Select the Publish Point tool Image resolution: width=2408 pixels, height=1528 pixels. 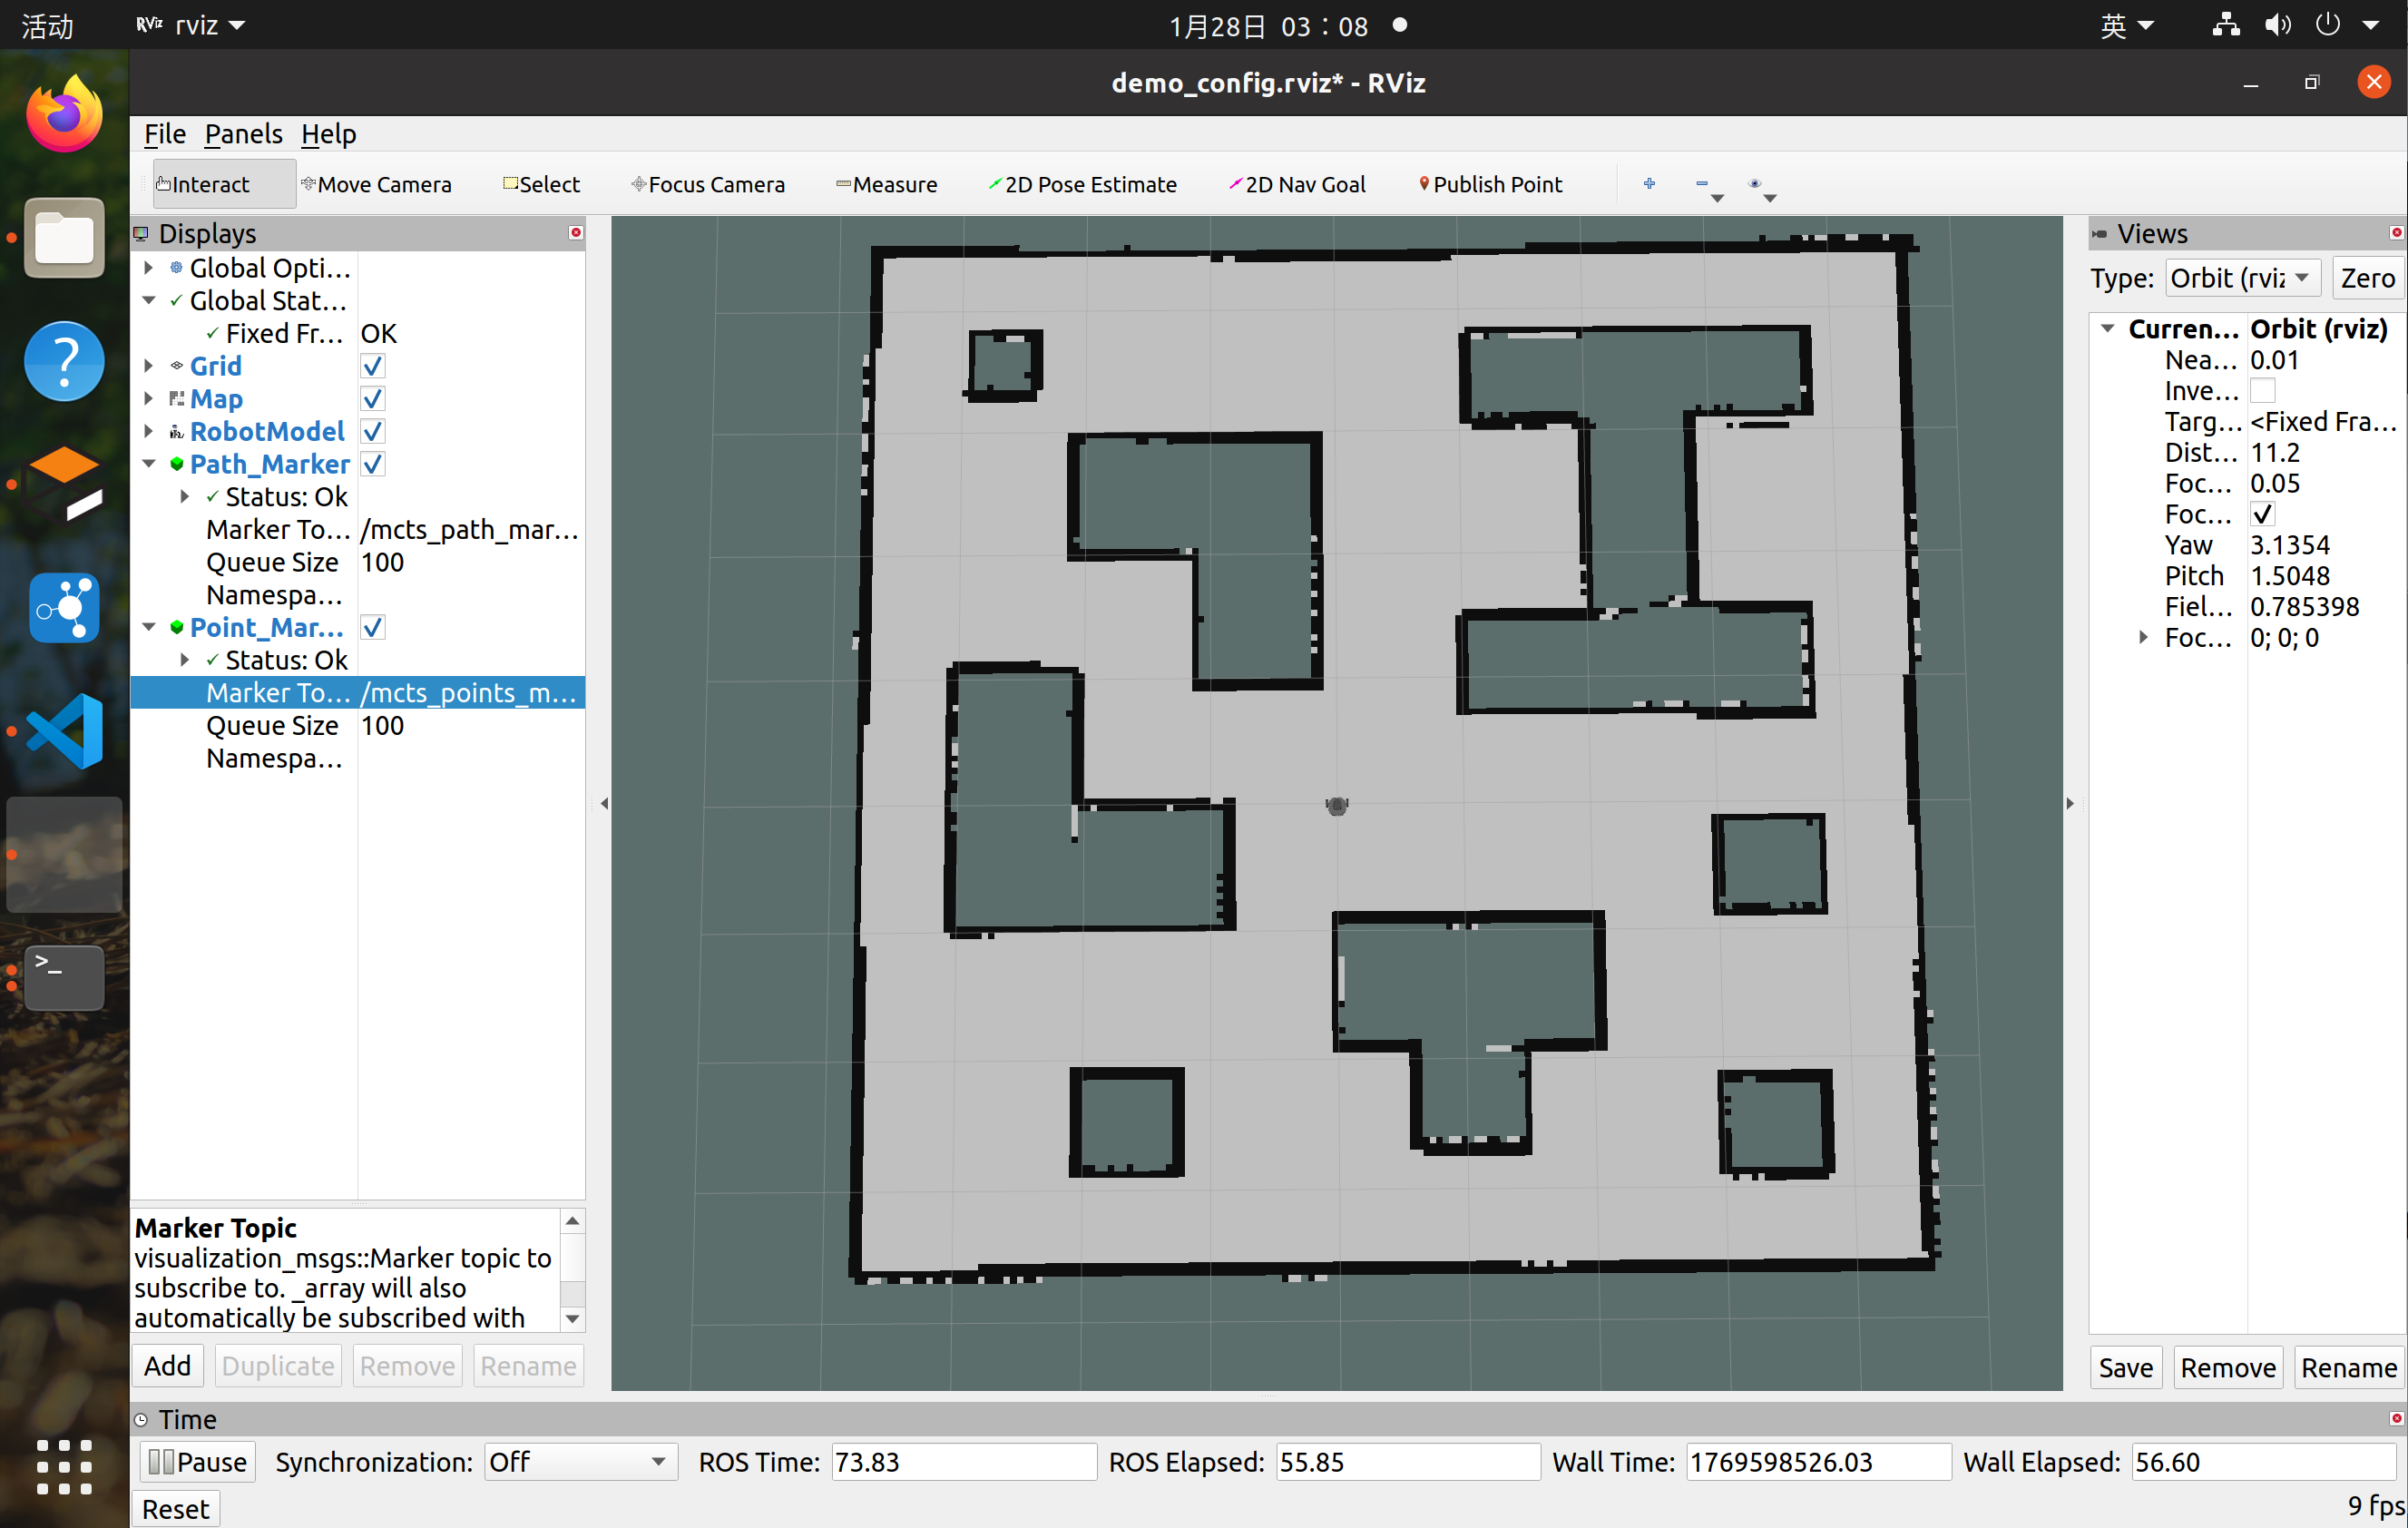click(1490, 184)
